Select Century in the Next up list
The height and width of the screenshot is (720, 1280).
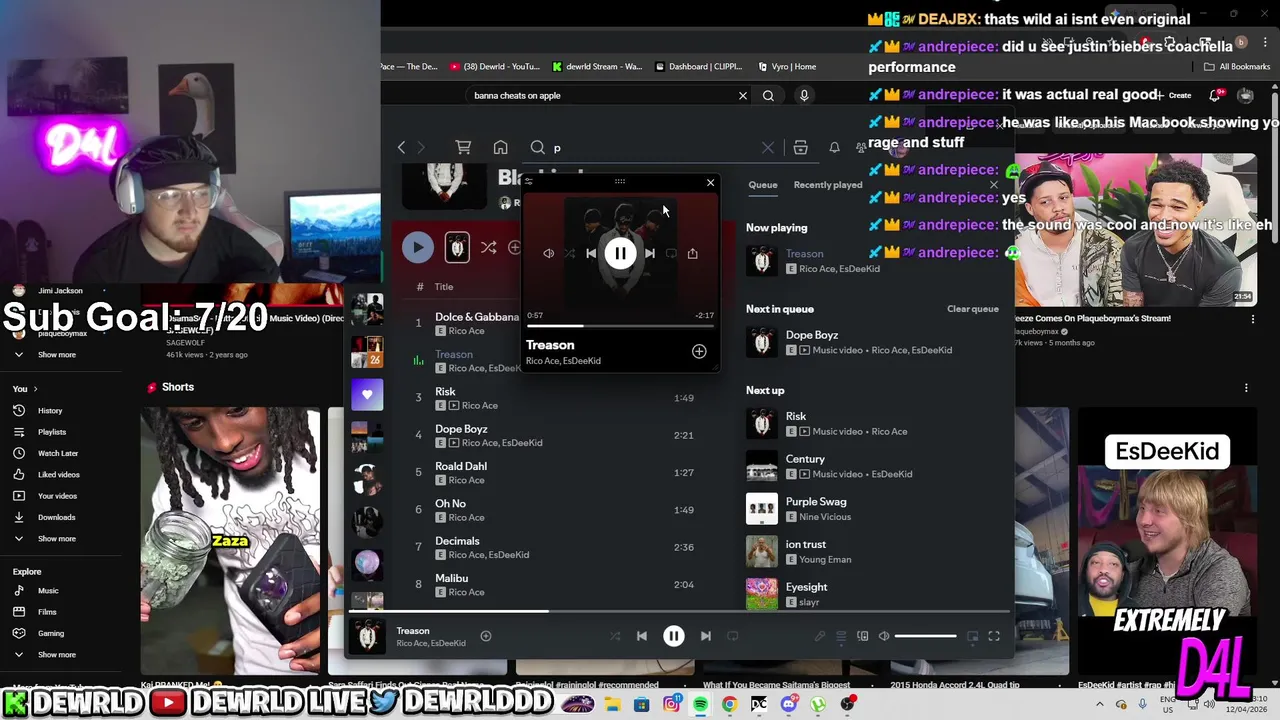click(872, 466)
